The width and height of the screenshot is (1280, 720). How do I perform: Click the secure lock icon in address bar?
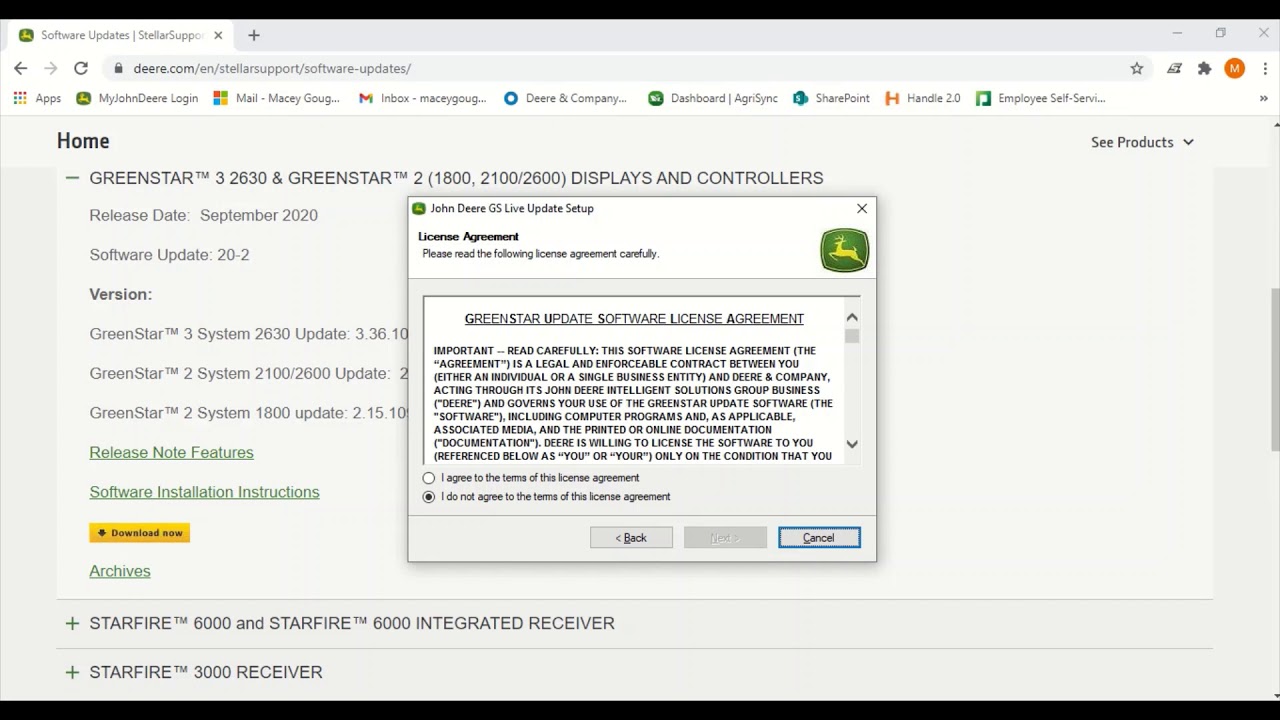click(118, 68)
